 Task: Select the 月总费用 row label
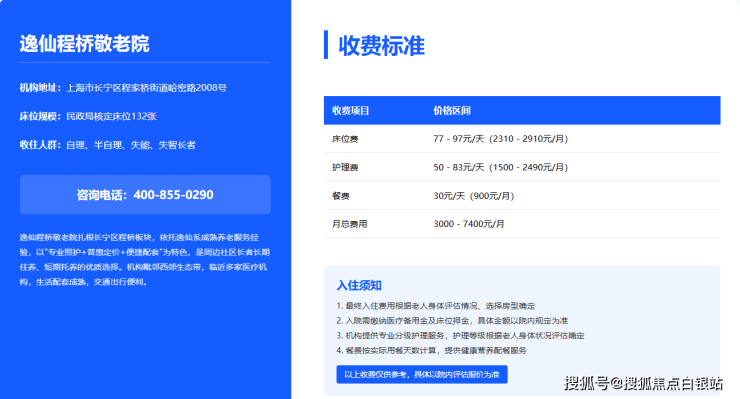[350, 224]
